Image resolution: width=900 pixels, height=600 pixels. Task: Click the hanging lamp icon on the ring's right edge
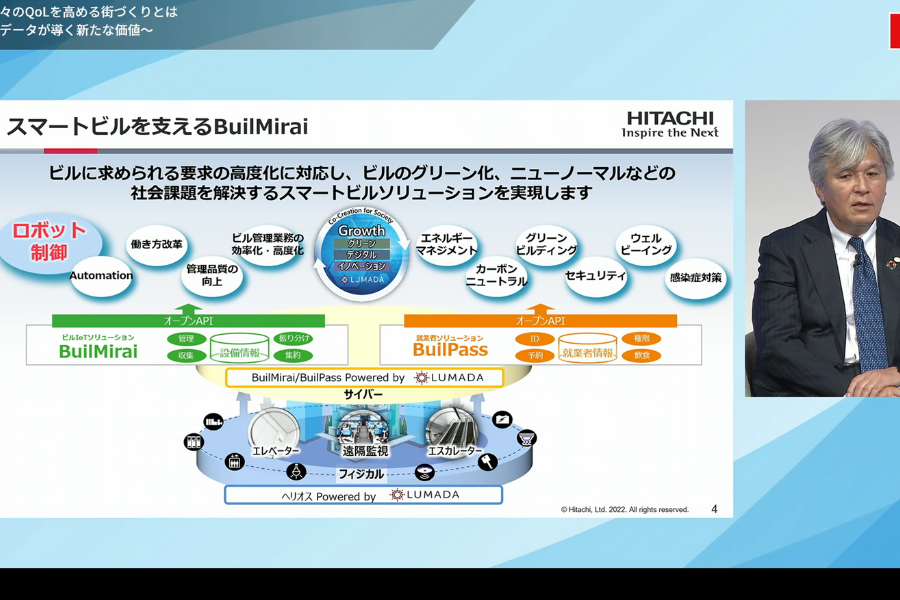(527, 439)
